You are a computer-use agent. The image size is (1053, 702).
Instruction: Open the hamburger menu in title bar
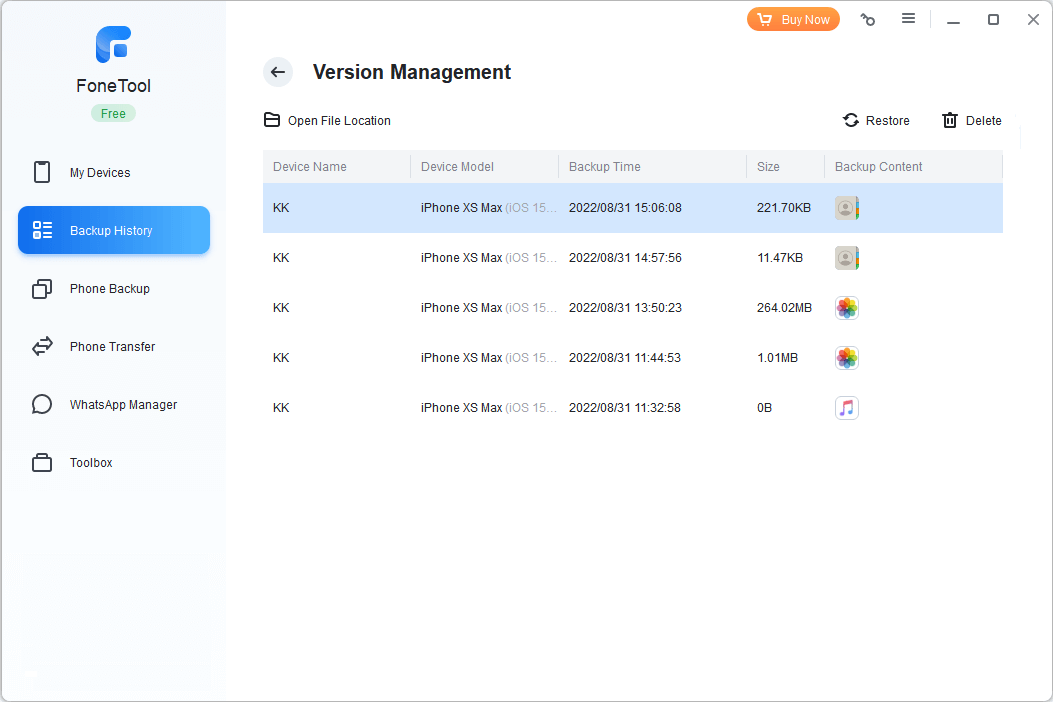908,19
